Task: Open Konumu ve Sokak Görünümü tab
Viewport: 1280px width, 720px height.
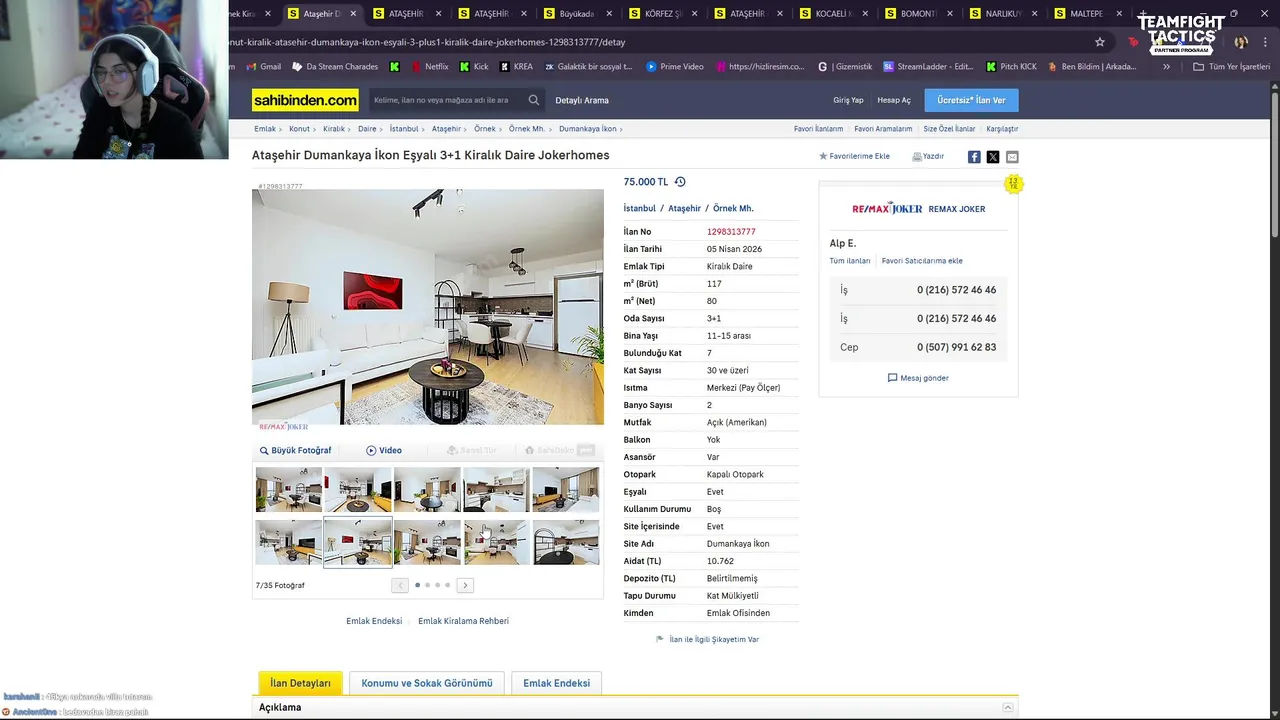Action: (x=427, y=683)
